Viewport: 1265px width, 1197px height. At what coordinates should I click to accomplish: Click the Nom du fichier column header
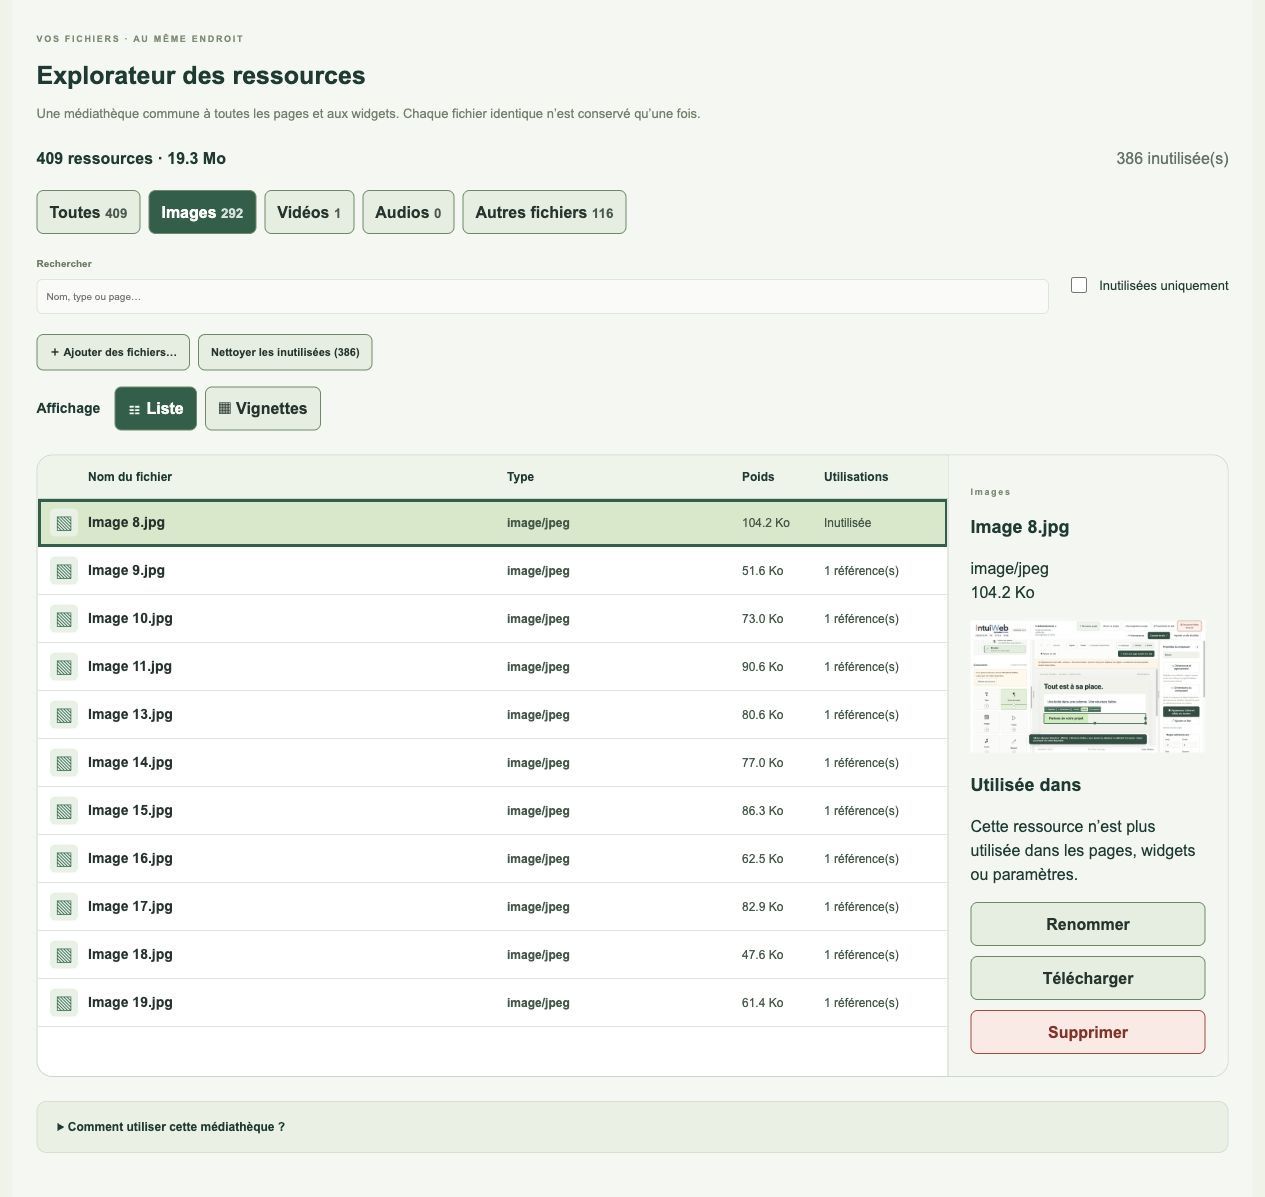[130, 477]
